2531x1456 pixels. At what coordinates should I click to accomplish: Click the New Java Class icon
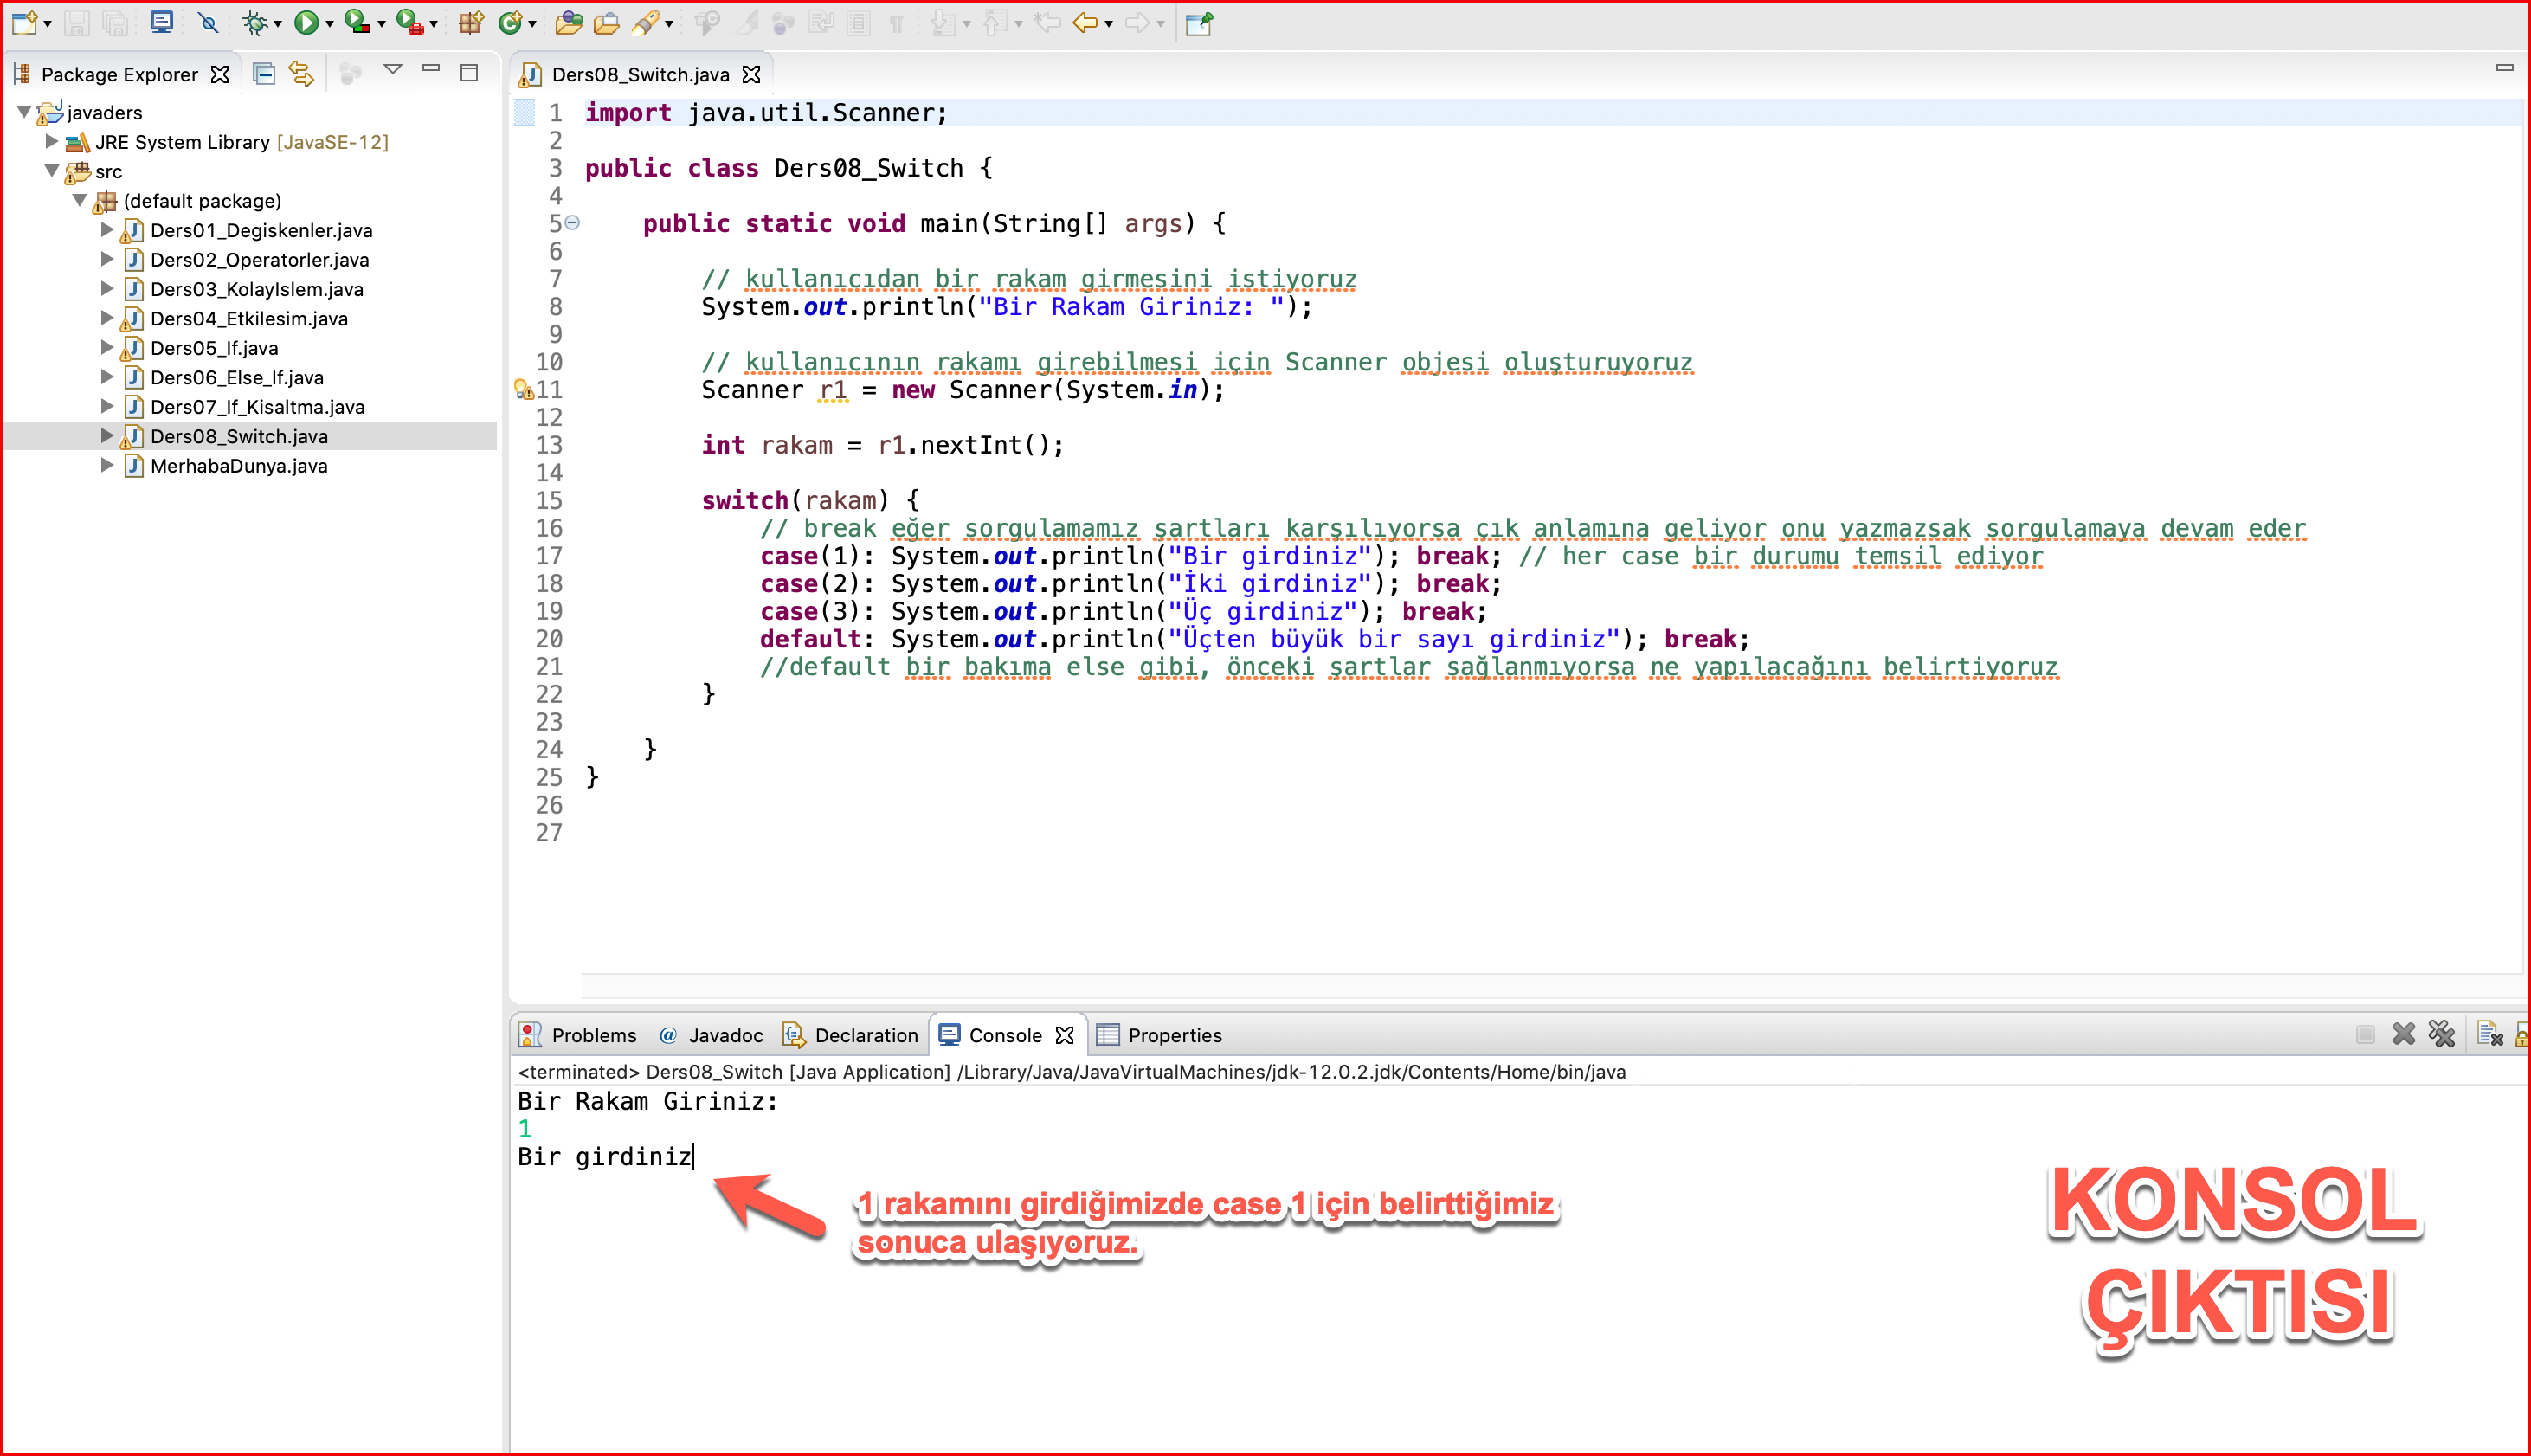tap(510, 23)
